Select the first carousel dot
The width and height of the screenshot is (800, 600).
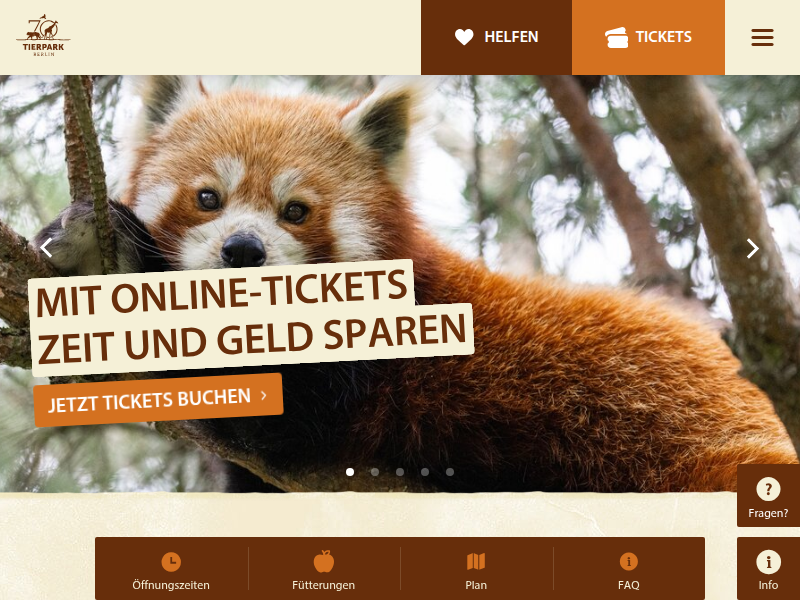tap(350, 472)
